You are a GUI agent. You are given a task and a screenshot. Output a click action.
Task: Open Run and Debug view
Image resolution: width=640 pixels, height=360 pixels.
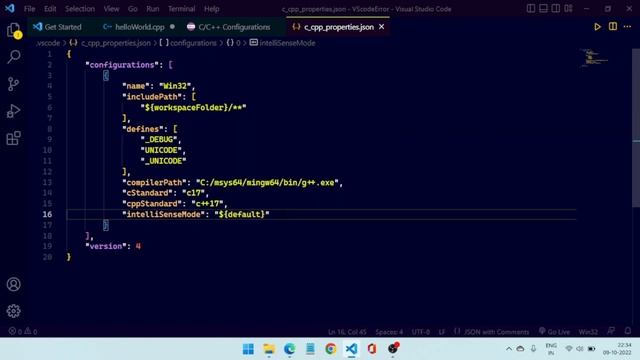click(x=13, y=111)
